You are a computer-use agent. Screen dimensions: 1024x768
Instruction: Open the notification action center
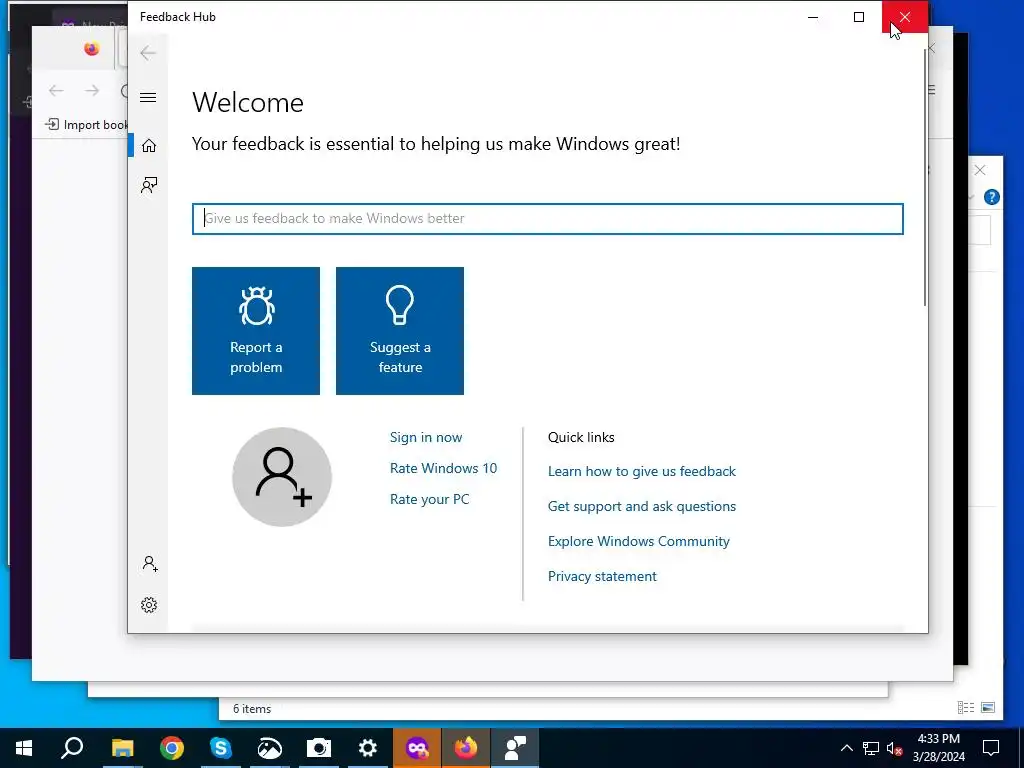pos(991,748)
